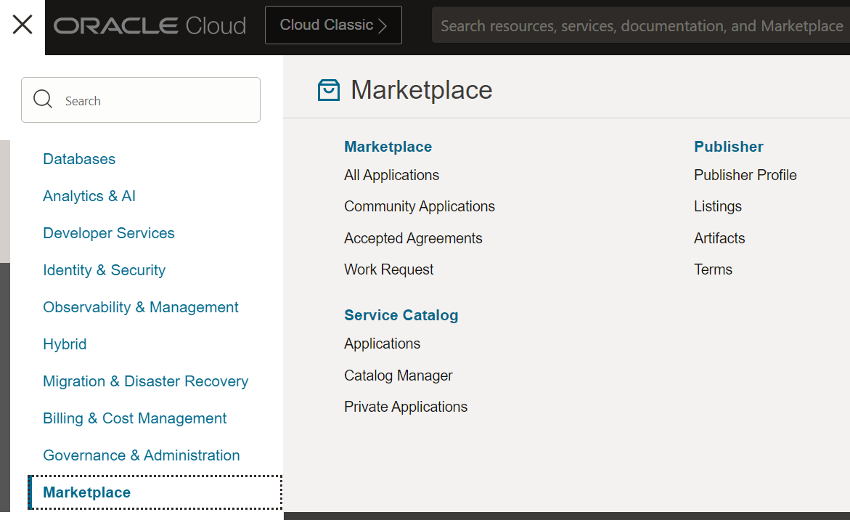The image size is (850, 520).
Task: Click the Service Catalog heading
Action: [401, 315]
